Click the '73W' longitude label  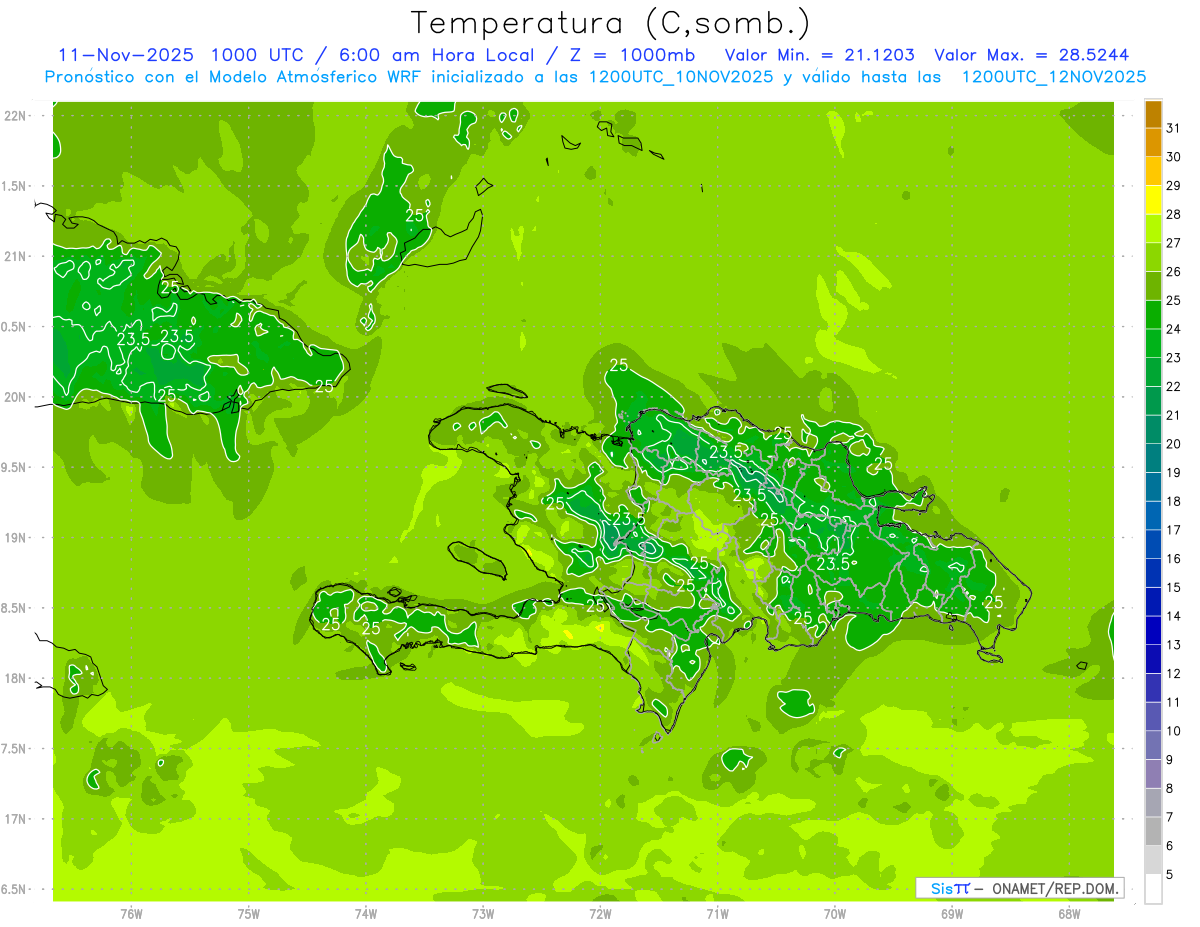(x=483, y=914)
